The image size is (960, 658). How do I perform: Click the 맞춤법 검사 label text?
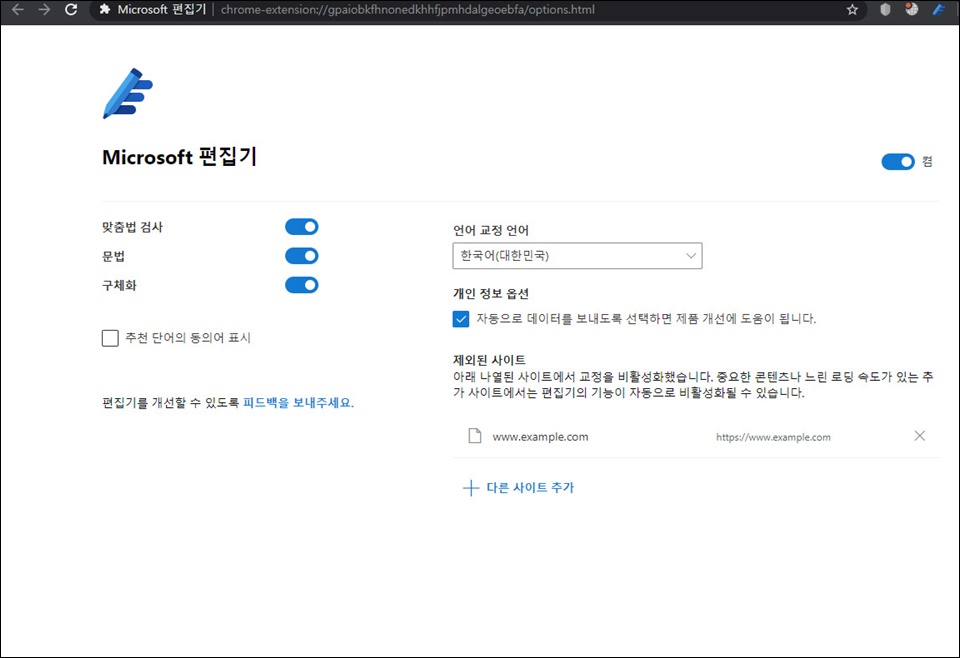(x=132, y=227)
